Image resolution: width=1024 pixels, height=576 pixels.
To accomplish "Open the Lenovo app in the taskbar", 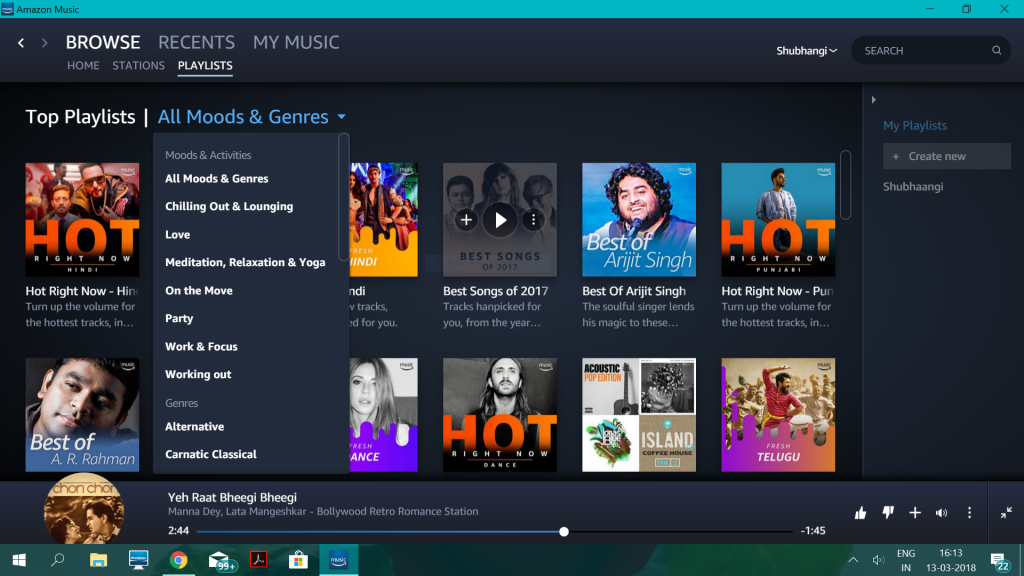I will (x=138, y=560).
